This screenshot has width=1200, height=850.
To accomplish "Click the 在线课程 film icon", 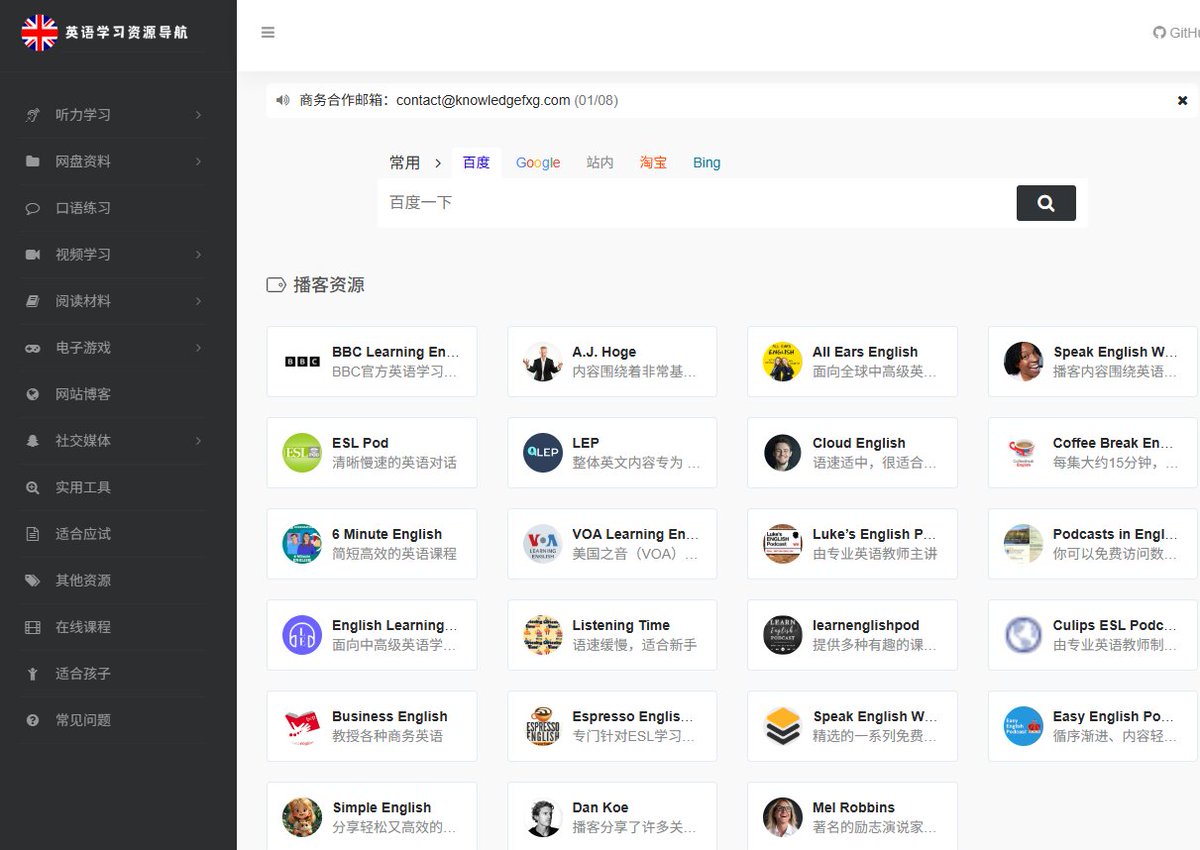I will 33,627.
